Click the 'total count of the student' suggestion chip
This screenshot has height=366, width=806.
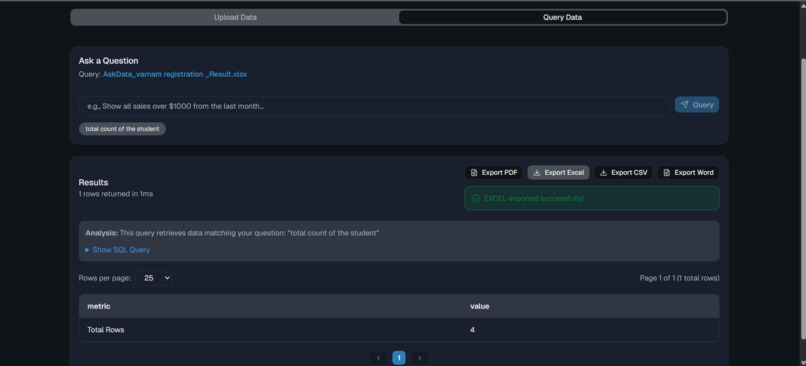(x=122, y=129)
